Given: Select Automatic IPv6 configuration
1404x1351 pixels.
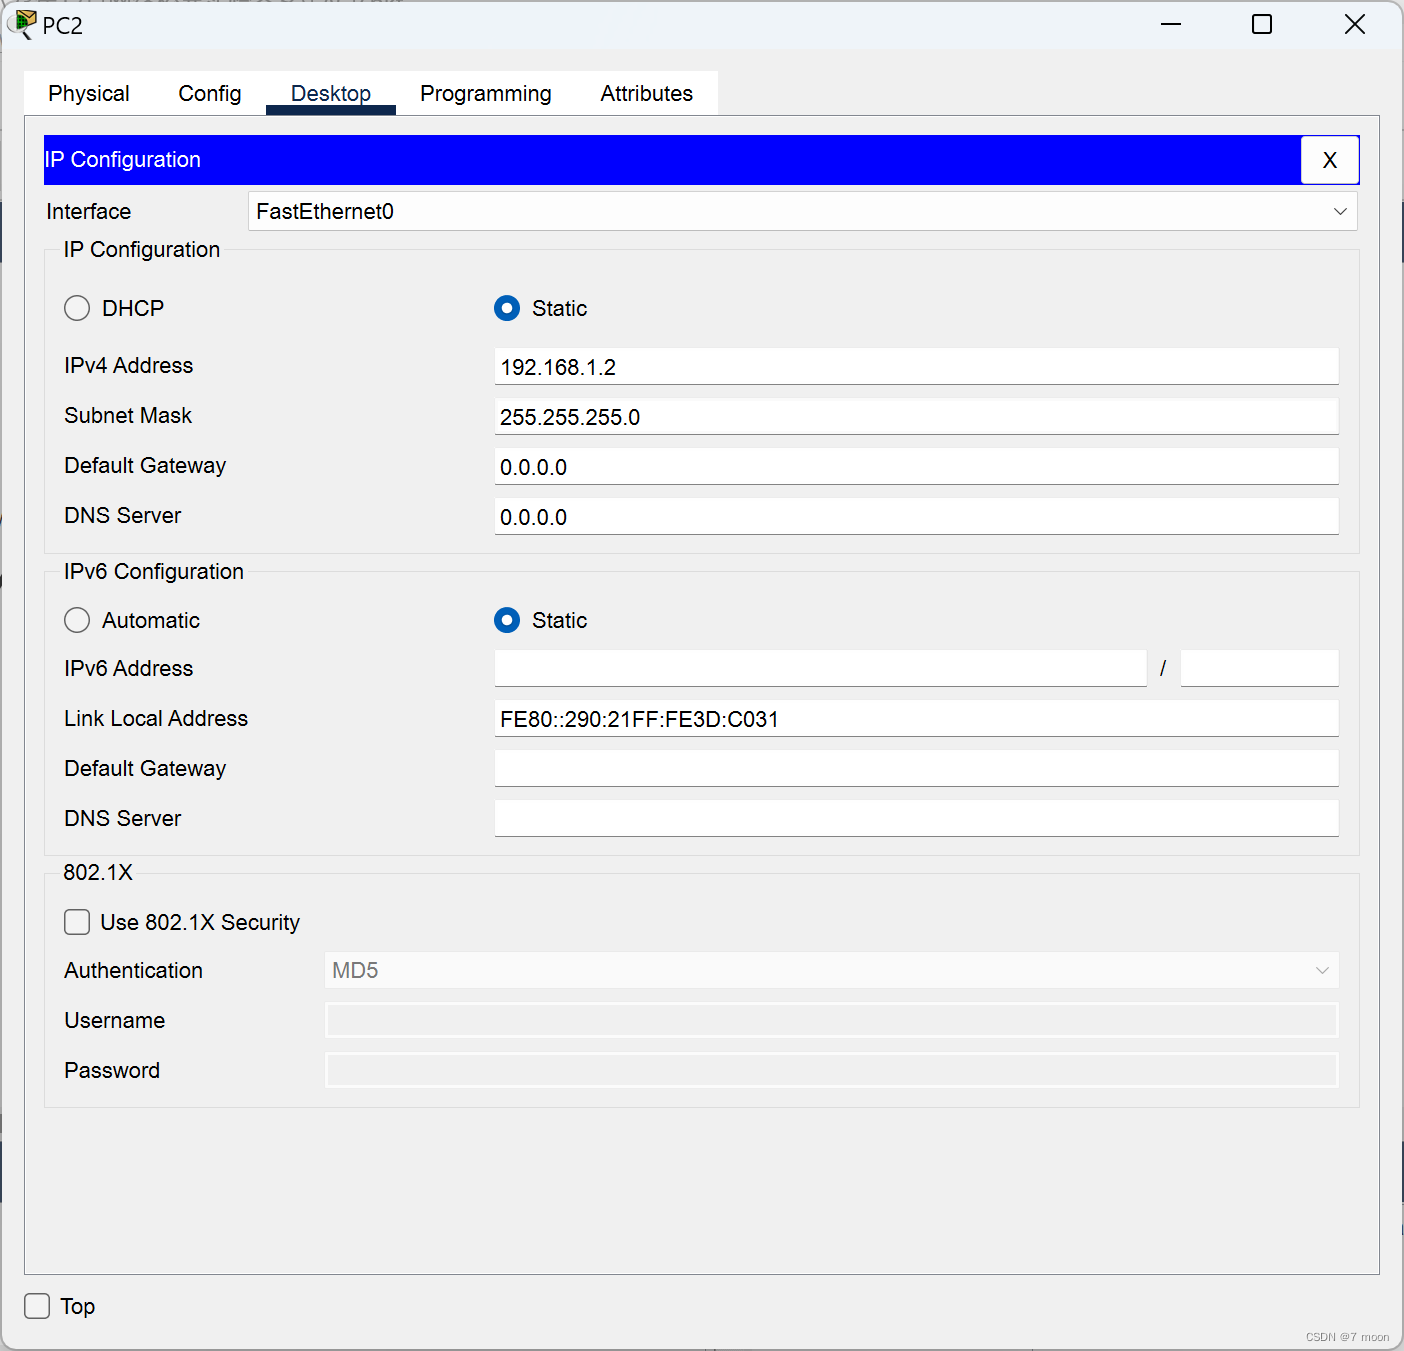Looking at the screenshot, I should [x=77, y=620].
